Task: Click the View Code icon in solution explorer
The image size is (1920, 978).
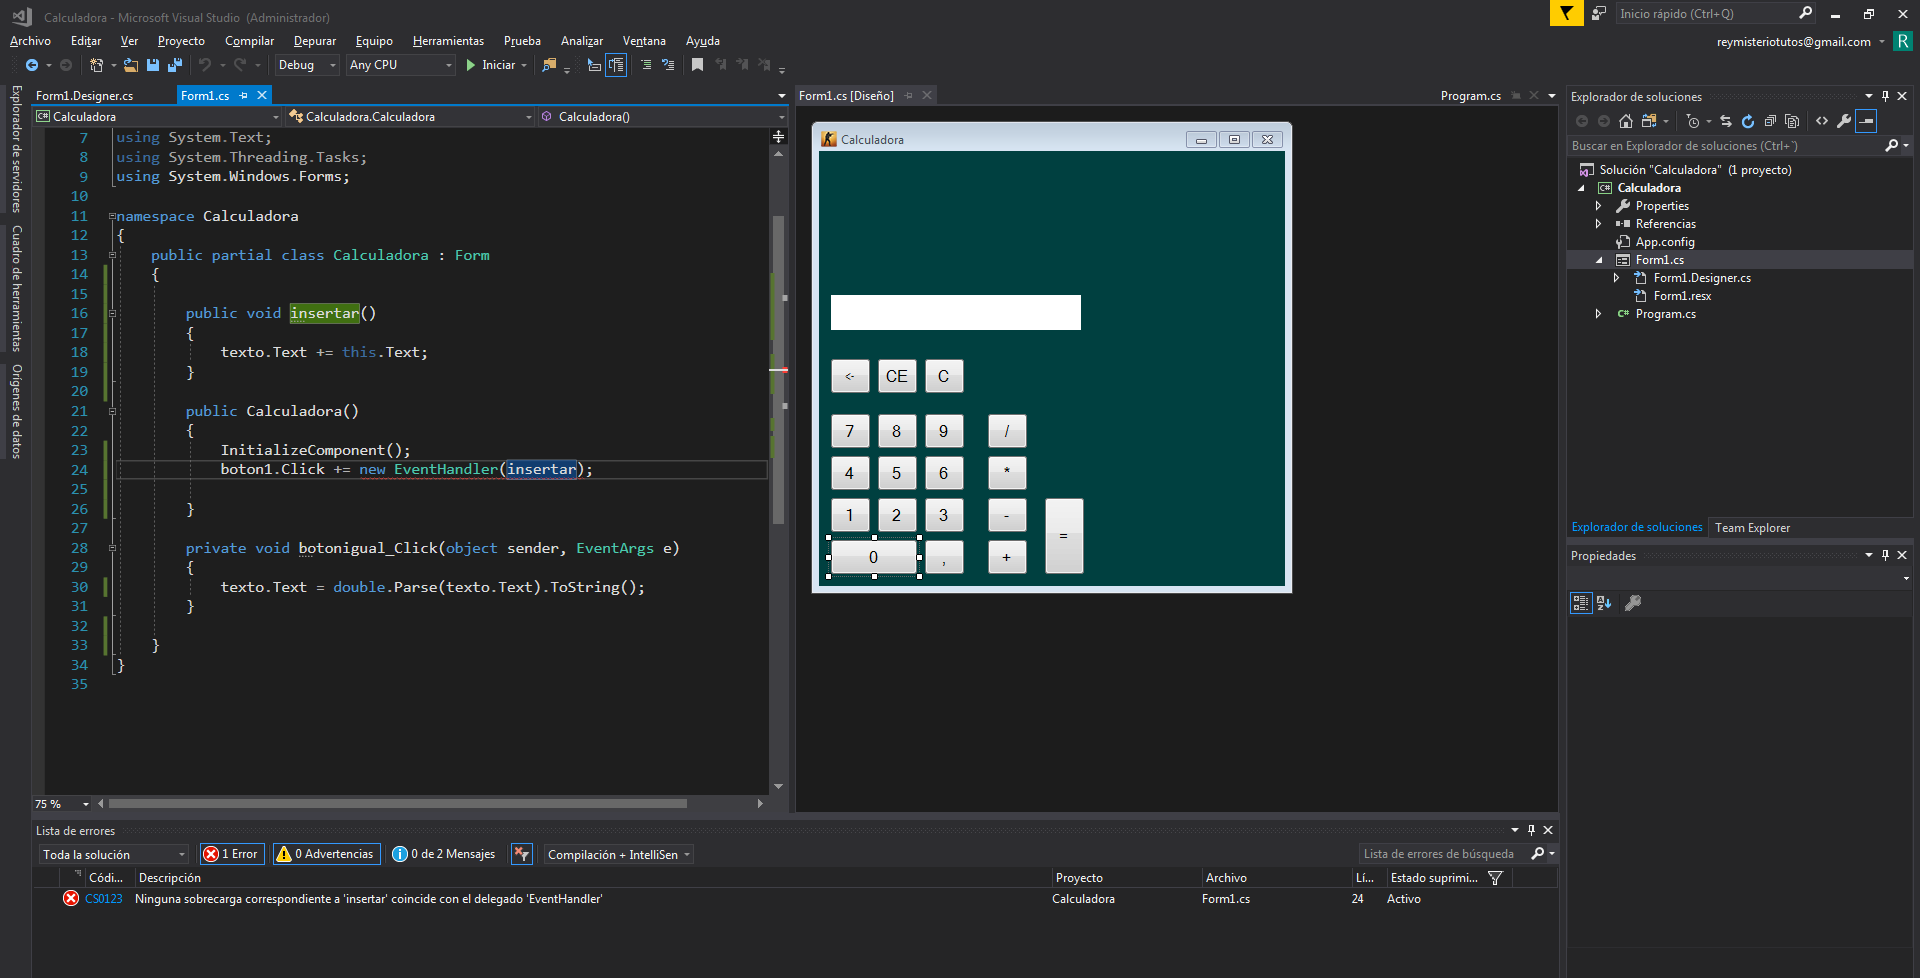Action: click(1822, 121)
